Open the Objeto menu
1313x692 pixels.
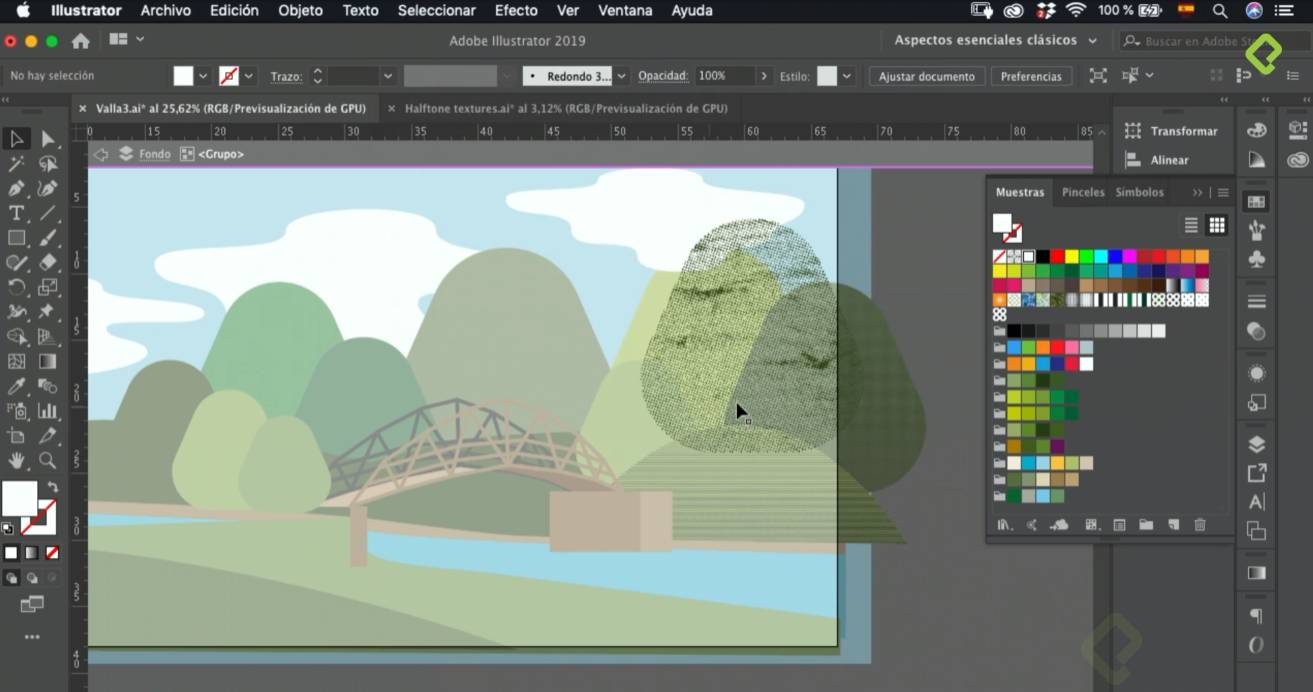pos(300,11)
